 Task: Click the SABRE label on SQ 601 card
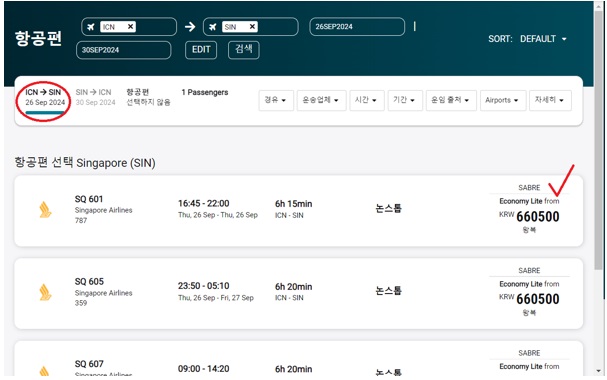(x=529, y=188)
